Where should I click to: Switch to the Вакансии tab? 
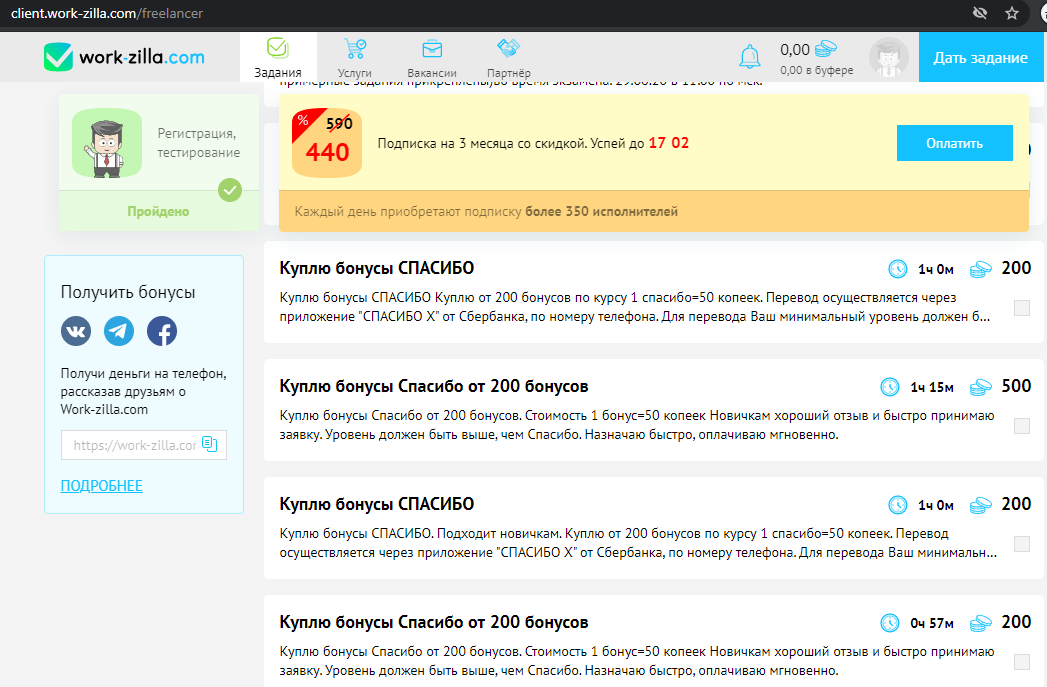click(432, 57)
